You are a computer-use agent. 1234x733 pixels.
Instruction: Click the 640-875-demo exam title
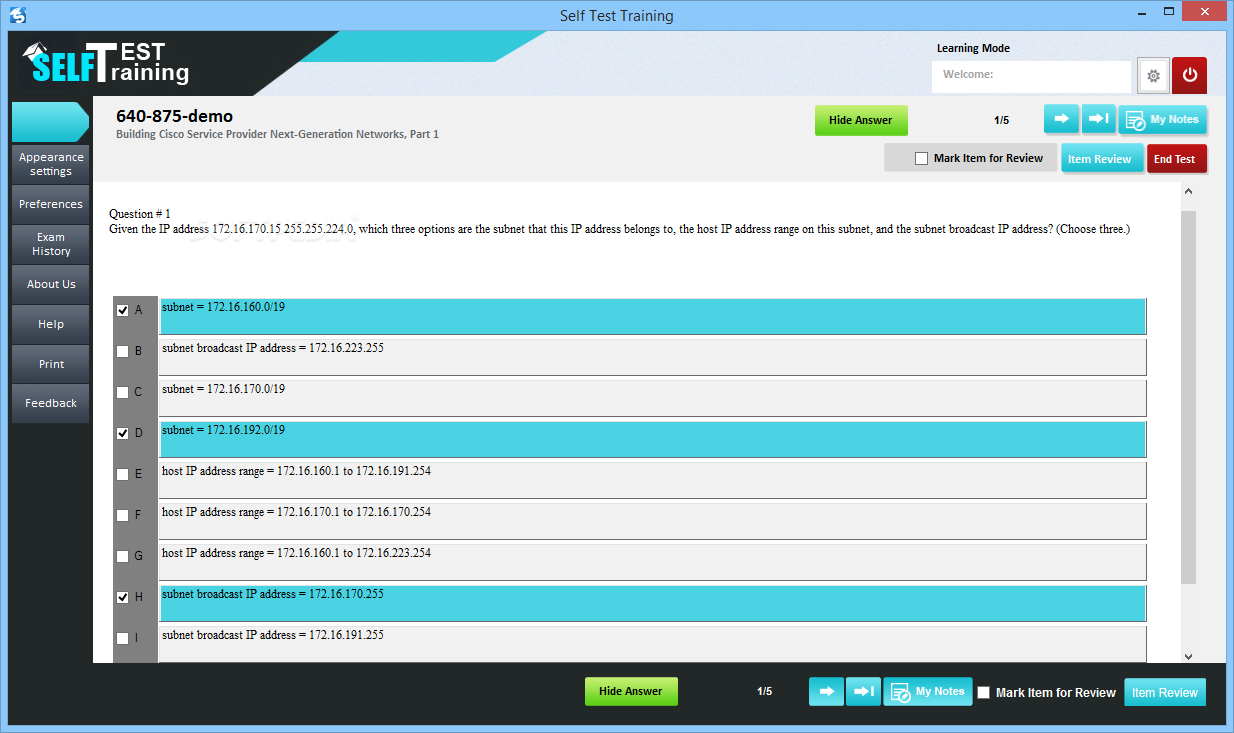(174, 116)
